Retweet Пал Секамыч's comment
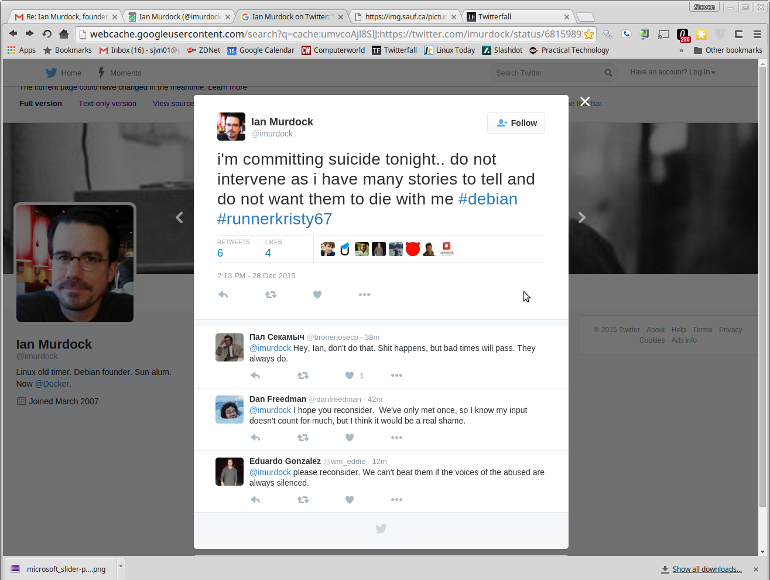770x580 pixels. tap(303, 376)
